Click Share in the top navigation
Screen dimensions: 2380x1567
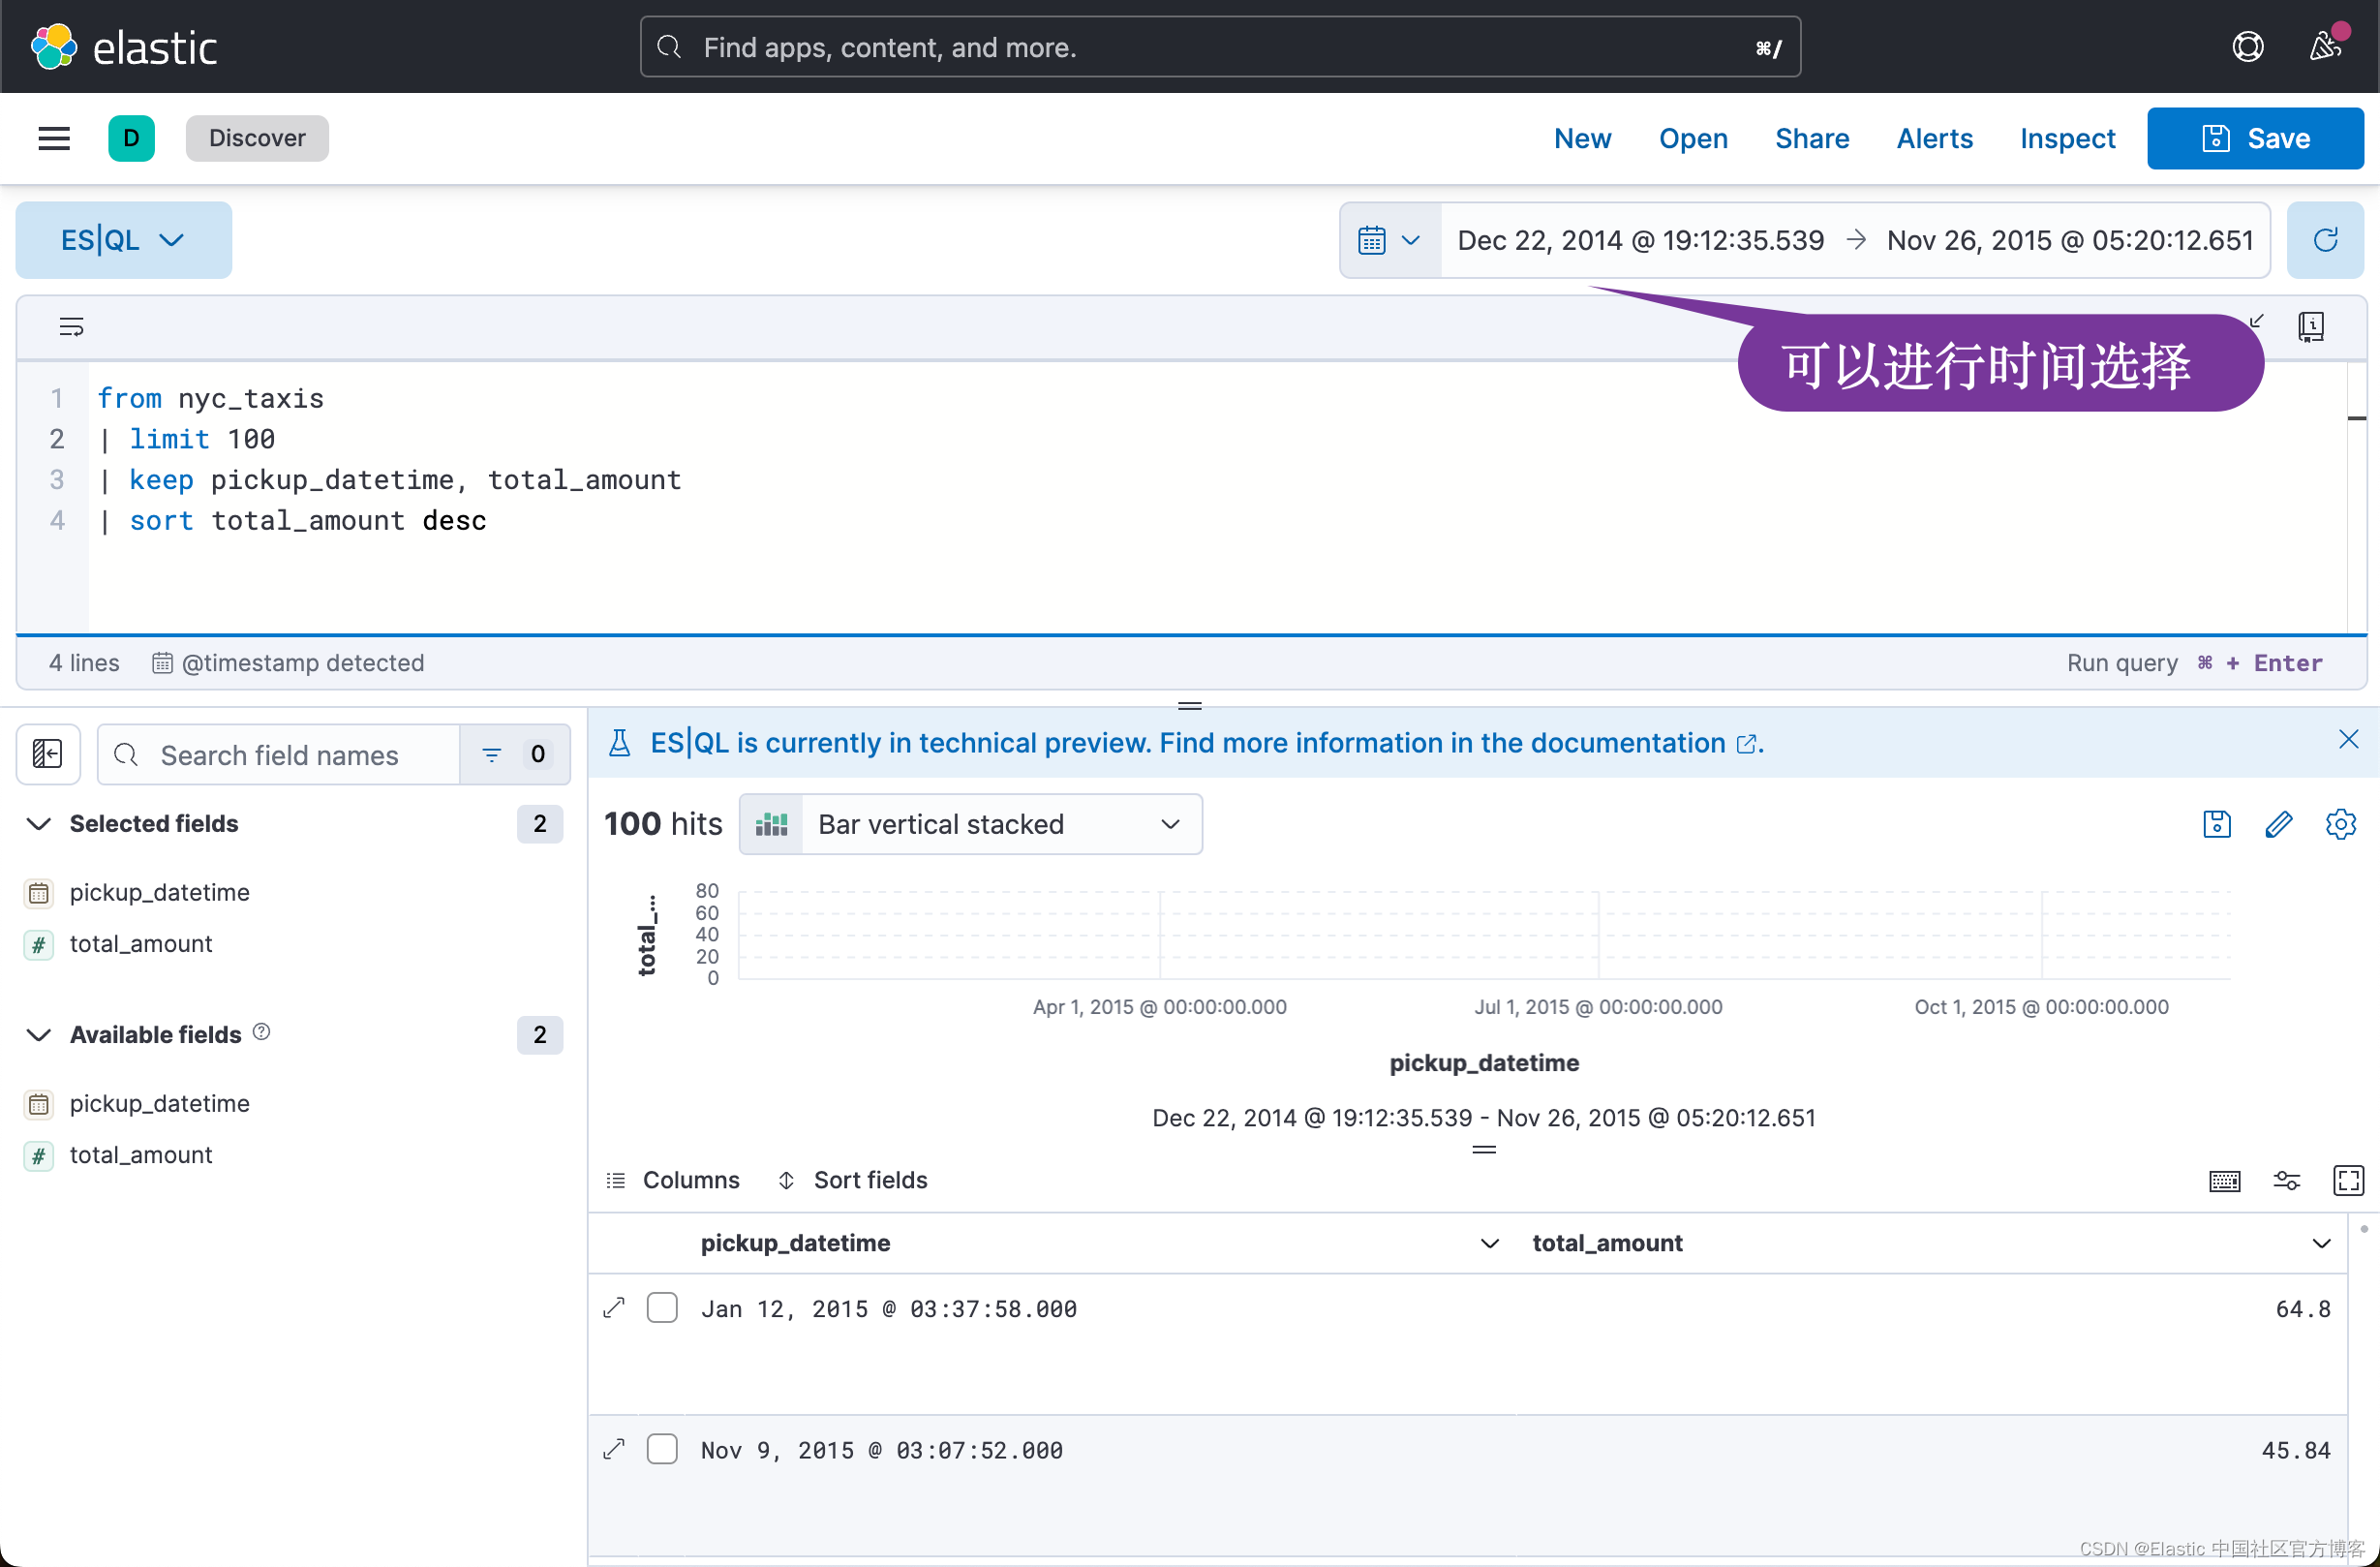pos(1811,138)
